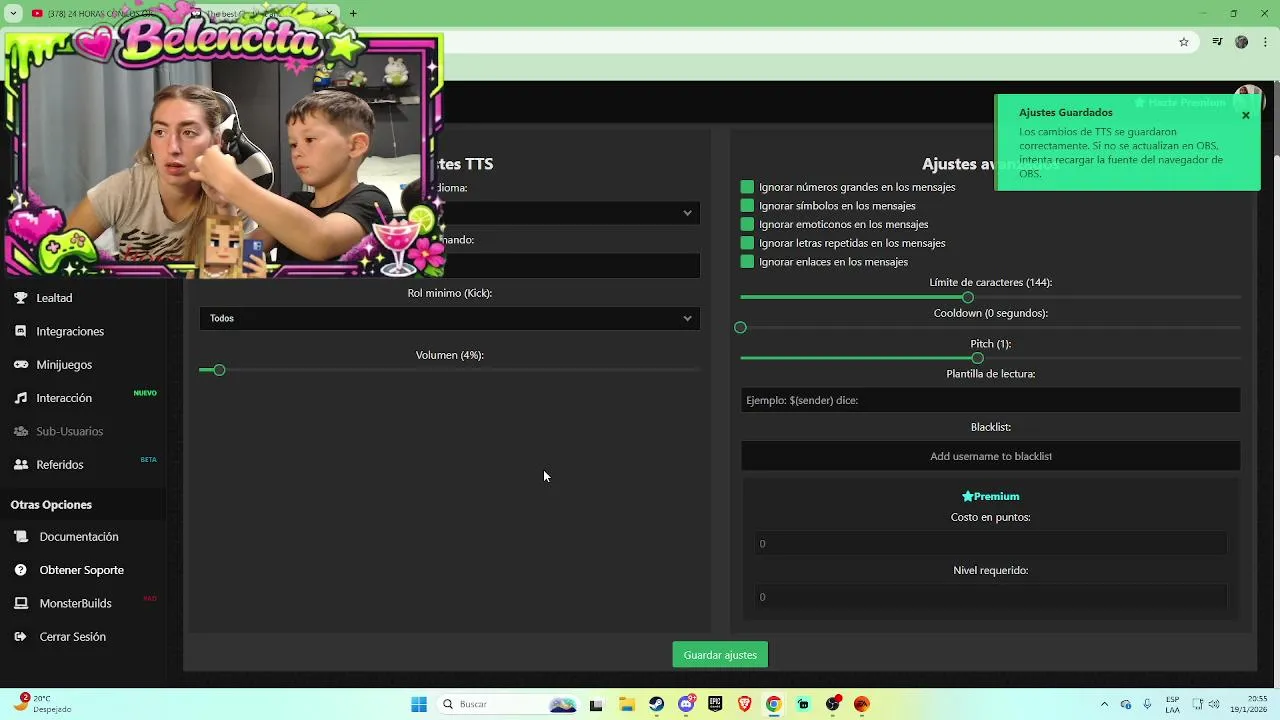Open Documentación link

[79, 537]
